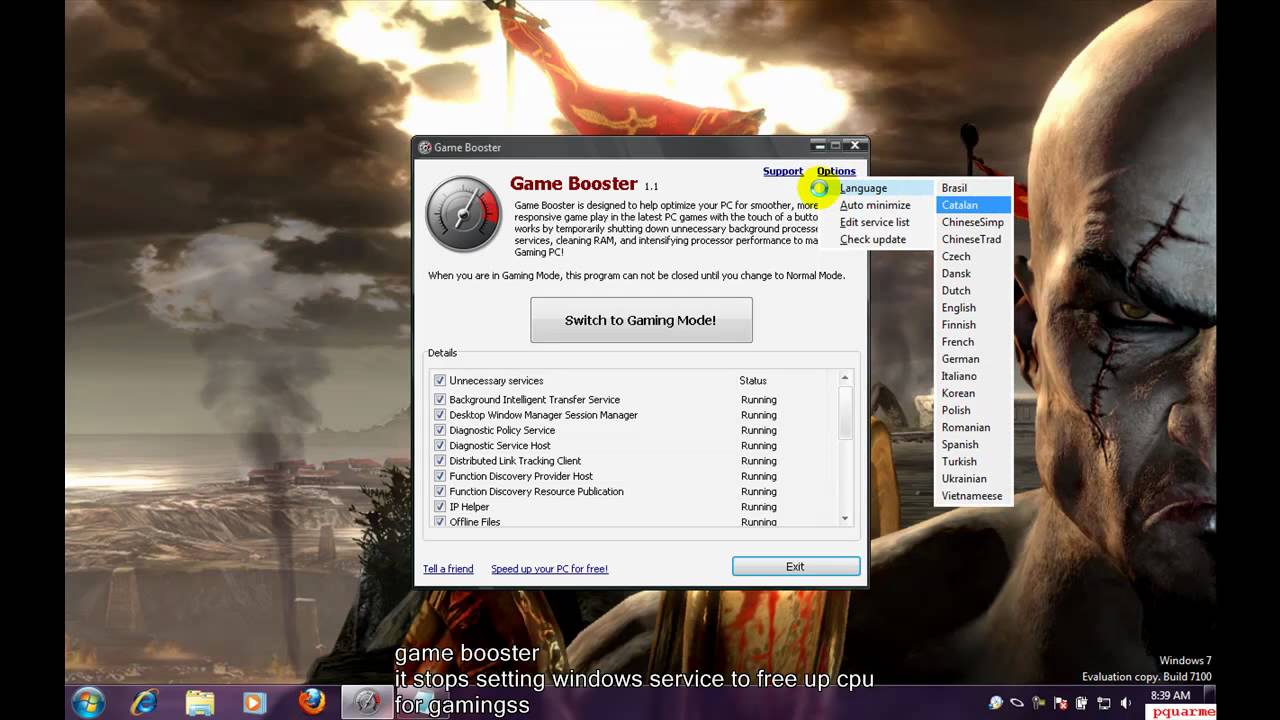The width and height of the screenshot is (1280, 720).
Task: Select Czech language
Action: click(x=974, y=256)
